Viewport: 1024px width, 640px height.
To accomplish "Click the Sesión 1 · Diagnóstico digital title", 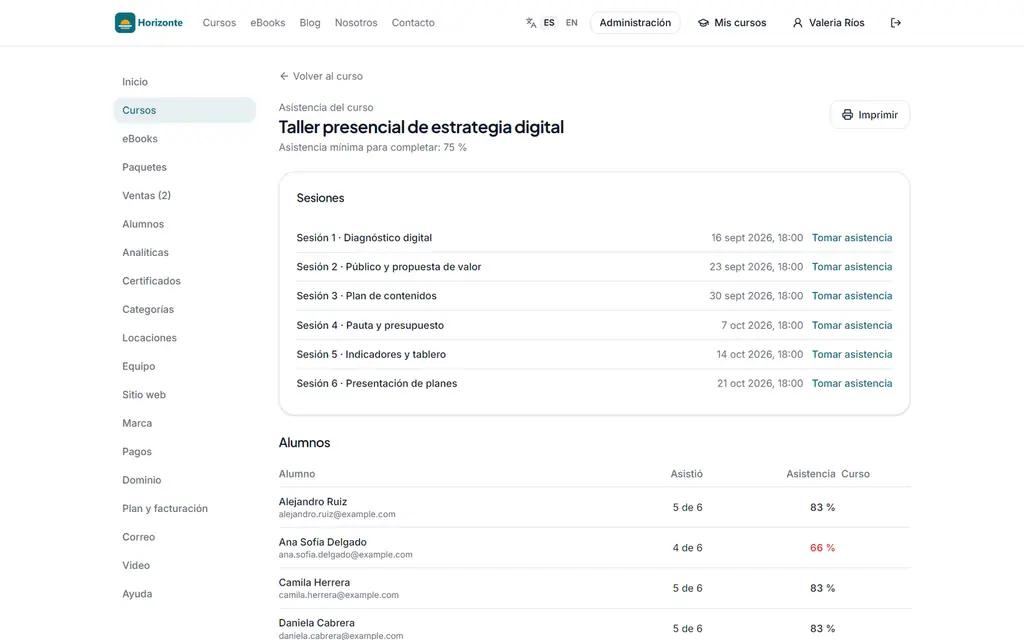I will coord(364,238).
